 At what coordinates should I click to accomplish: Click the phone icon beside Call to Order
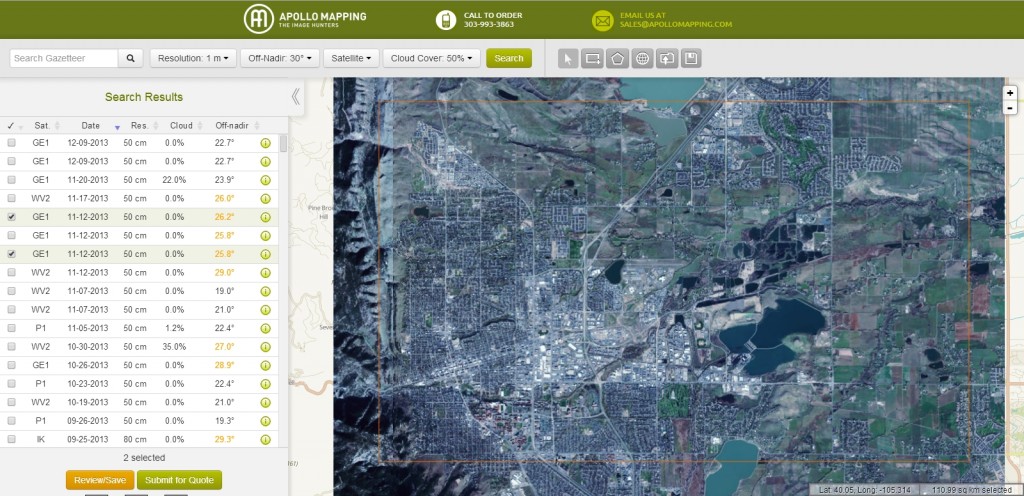click(446, 20)
